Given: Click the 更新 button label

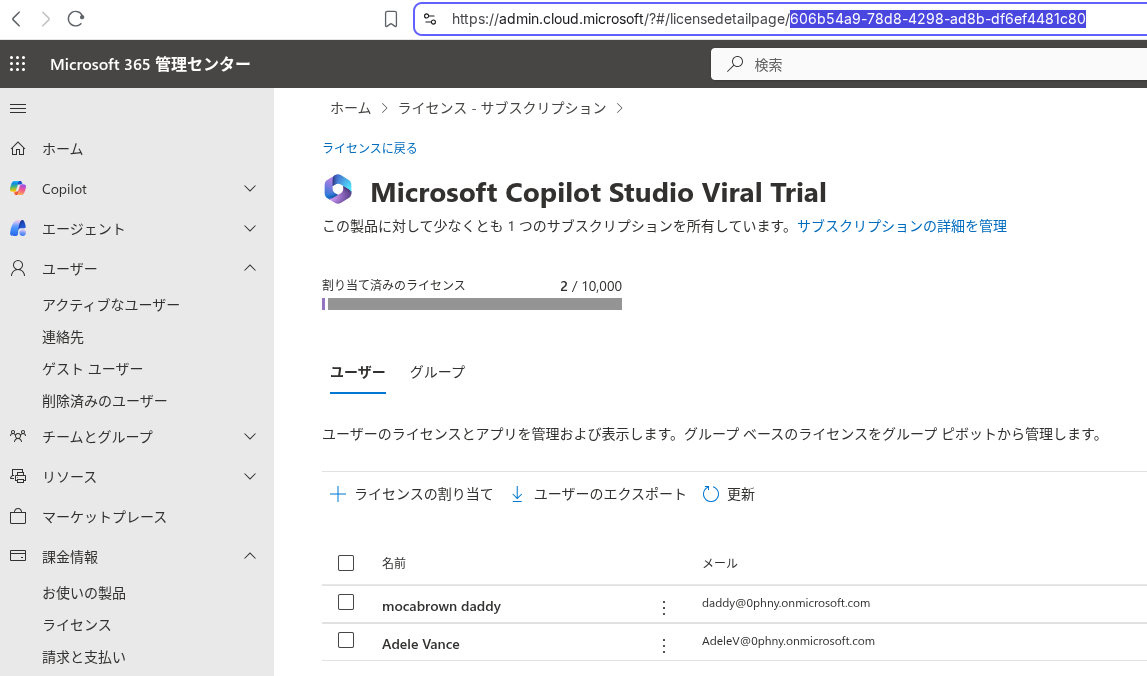Looking at the screenshot, I should tap(740, 495).
